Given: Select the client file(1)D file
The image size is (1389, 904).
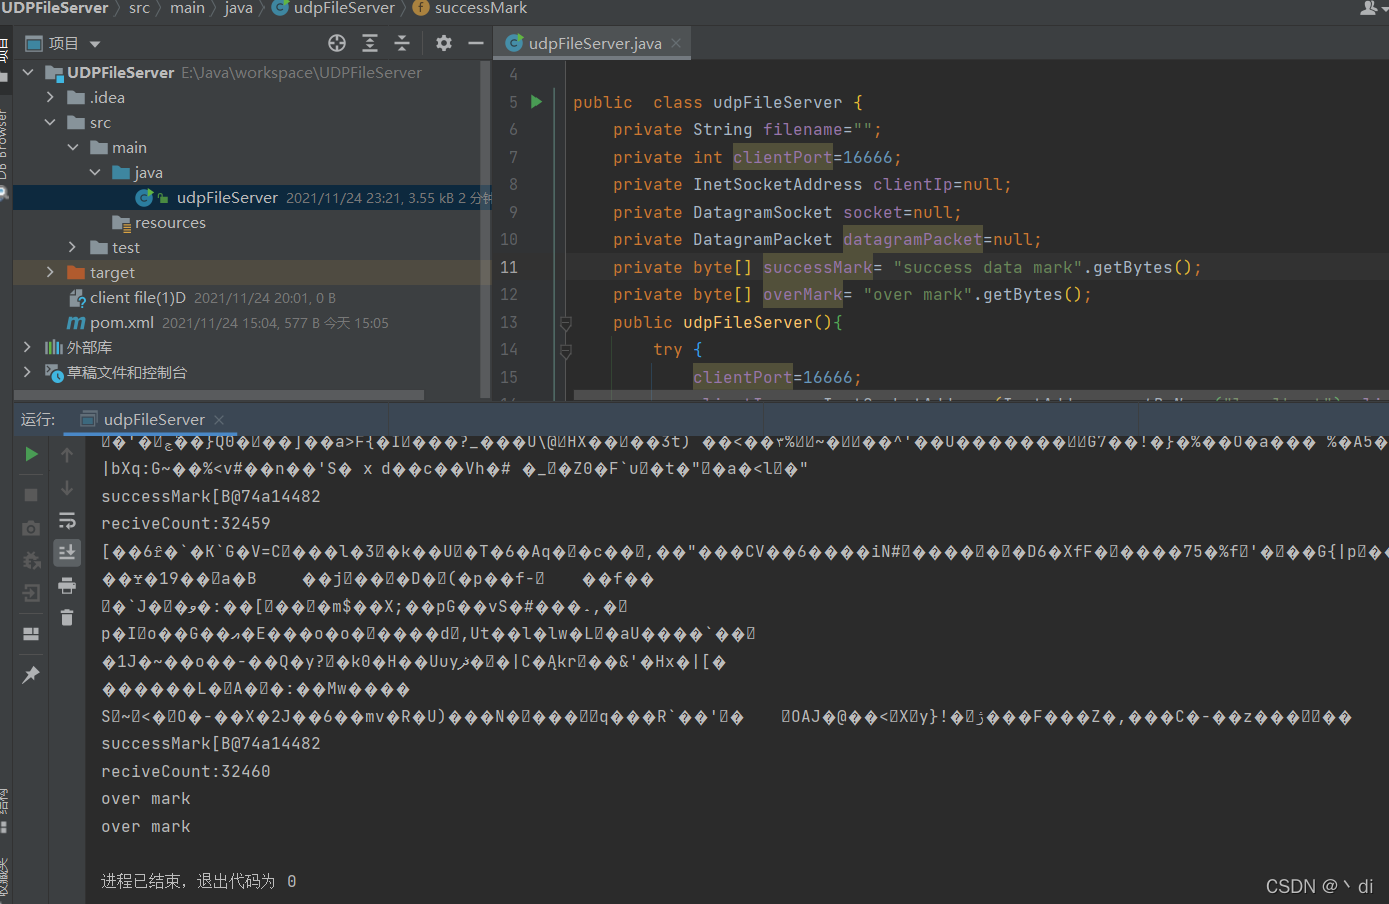Looking at the screenshot, I should click(x=138, y=297).
